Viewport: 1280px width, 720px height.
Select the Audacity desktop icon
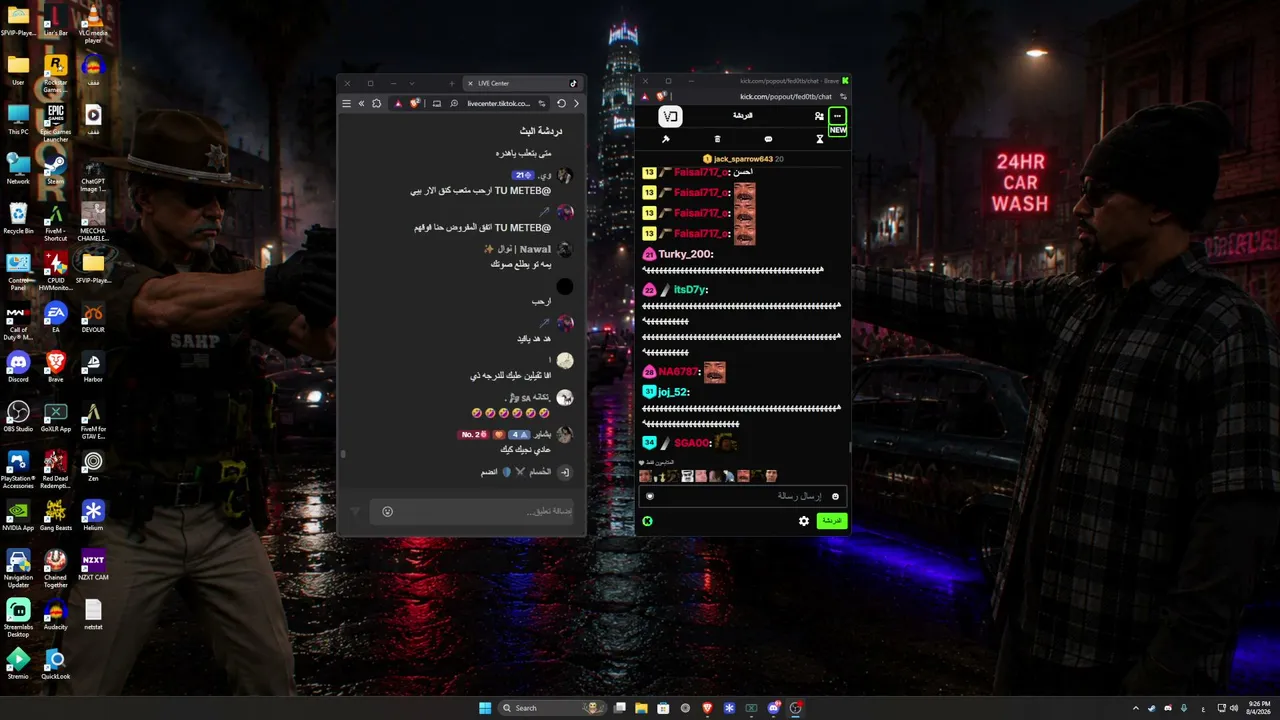56,613
